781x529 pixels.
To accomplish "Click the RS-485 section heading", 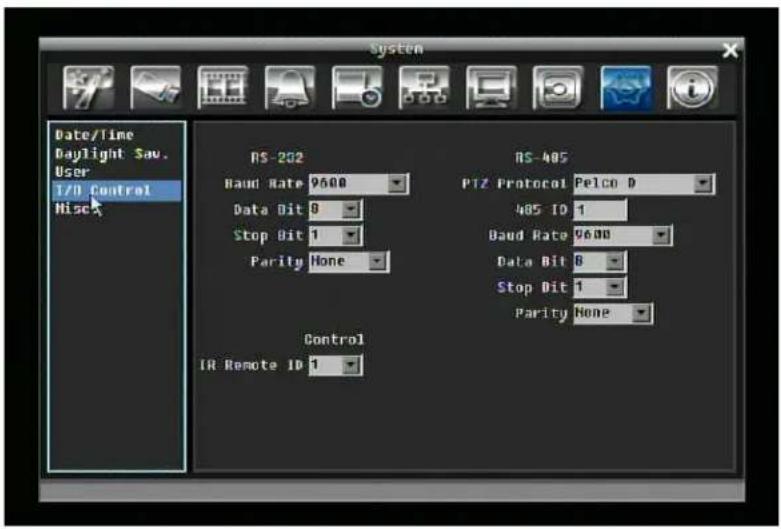I will (541, 158).
